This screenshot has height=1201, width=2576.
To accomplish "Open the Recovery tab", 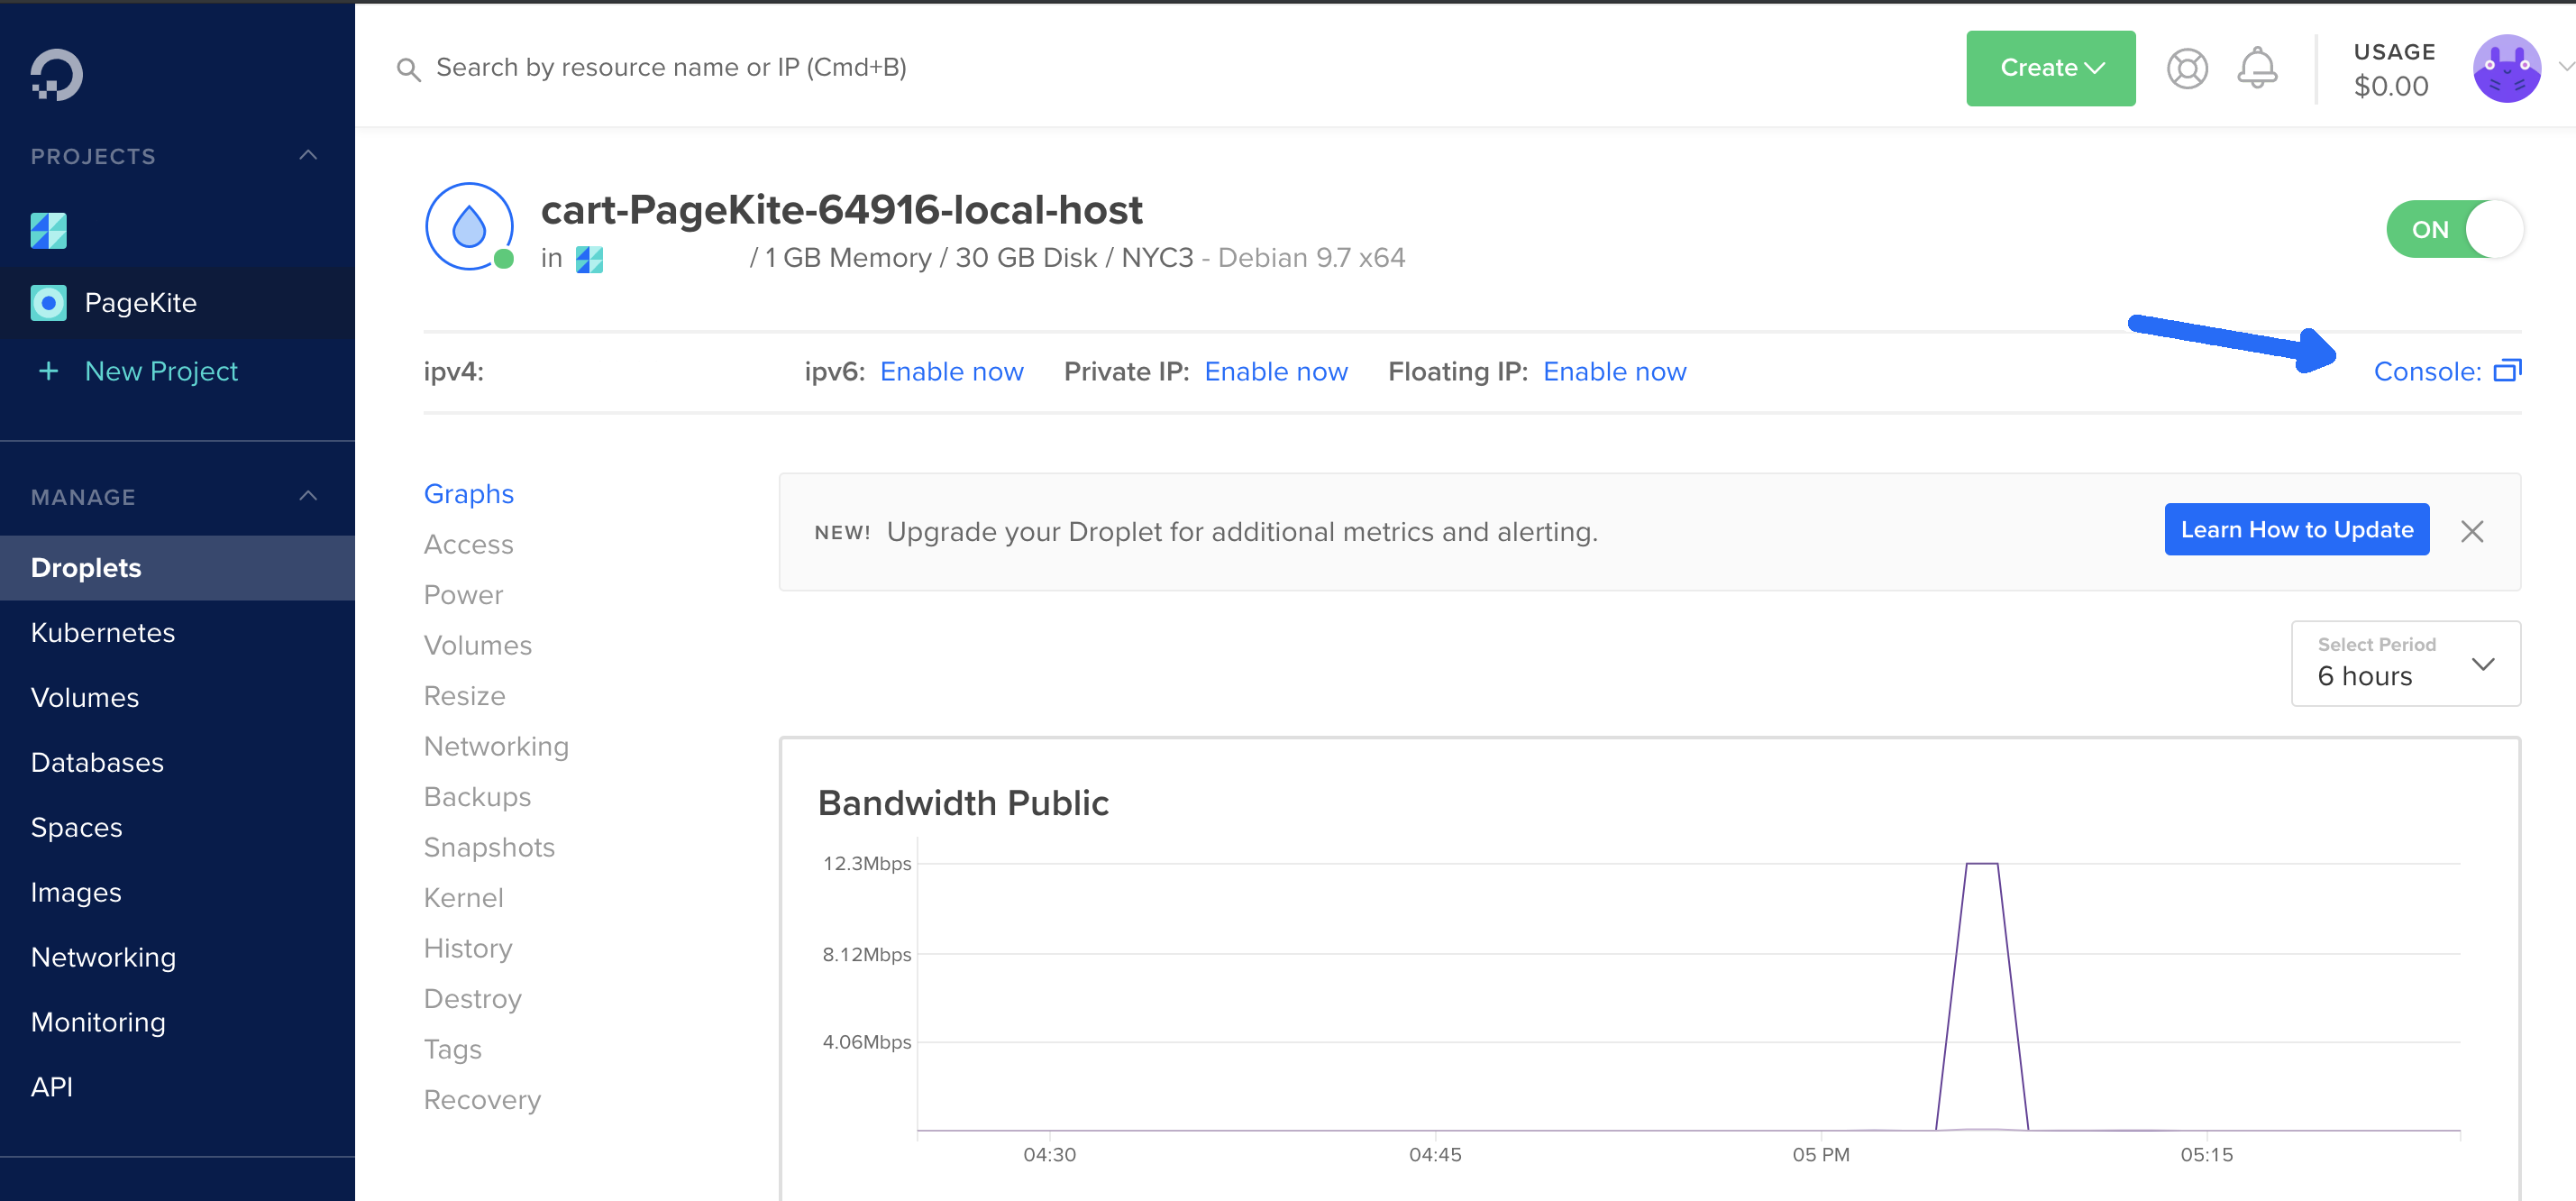I will 482,1100.
